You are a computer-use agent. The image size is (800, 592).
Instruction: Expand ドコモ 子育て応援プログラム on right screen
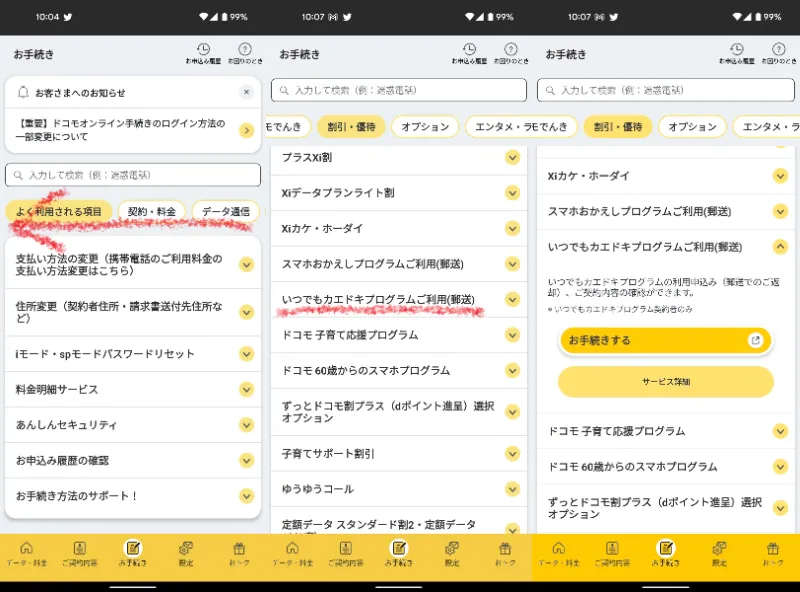click(x=666, y=431)
